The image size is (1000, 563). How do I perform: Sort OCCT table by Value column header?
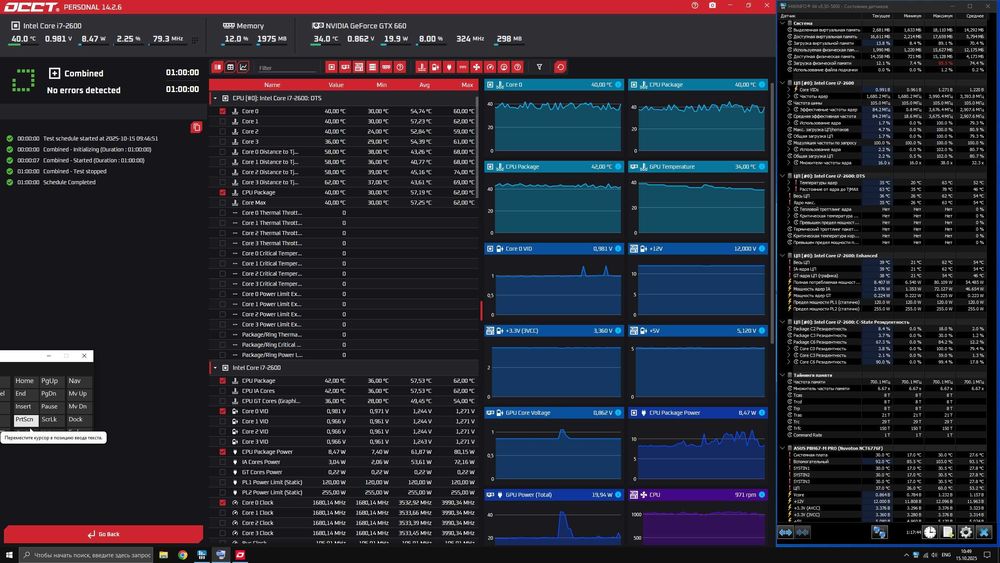(336, 85)
